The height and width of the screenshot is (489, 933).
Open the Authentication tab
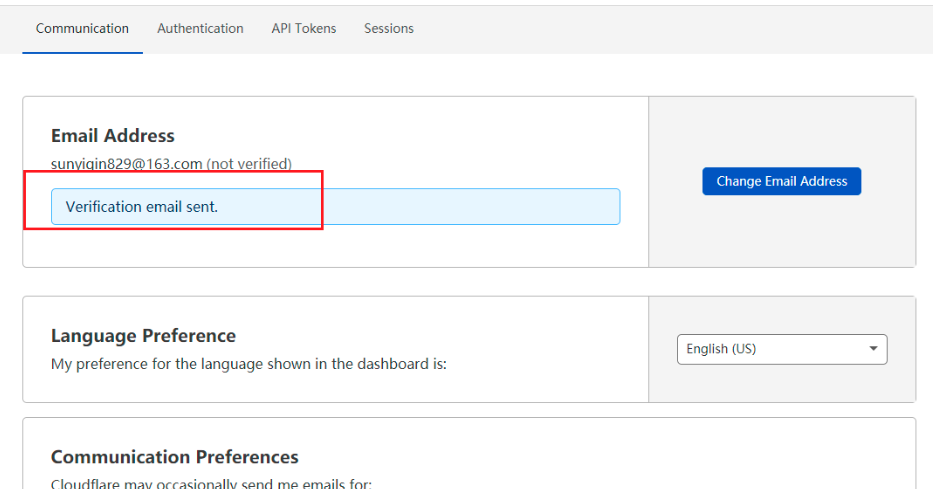(200, 29)
